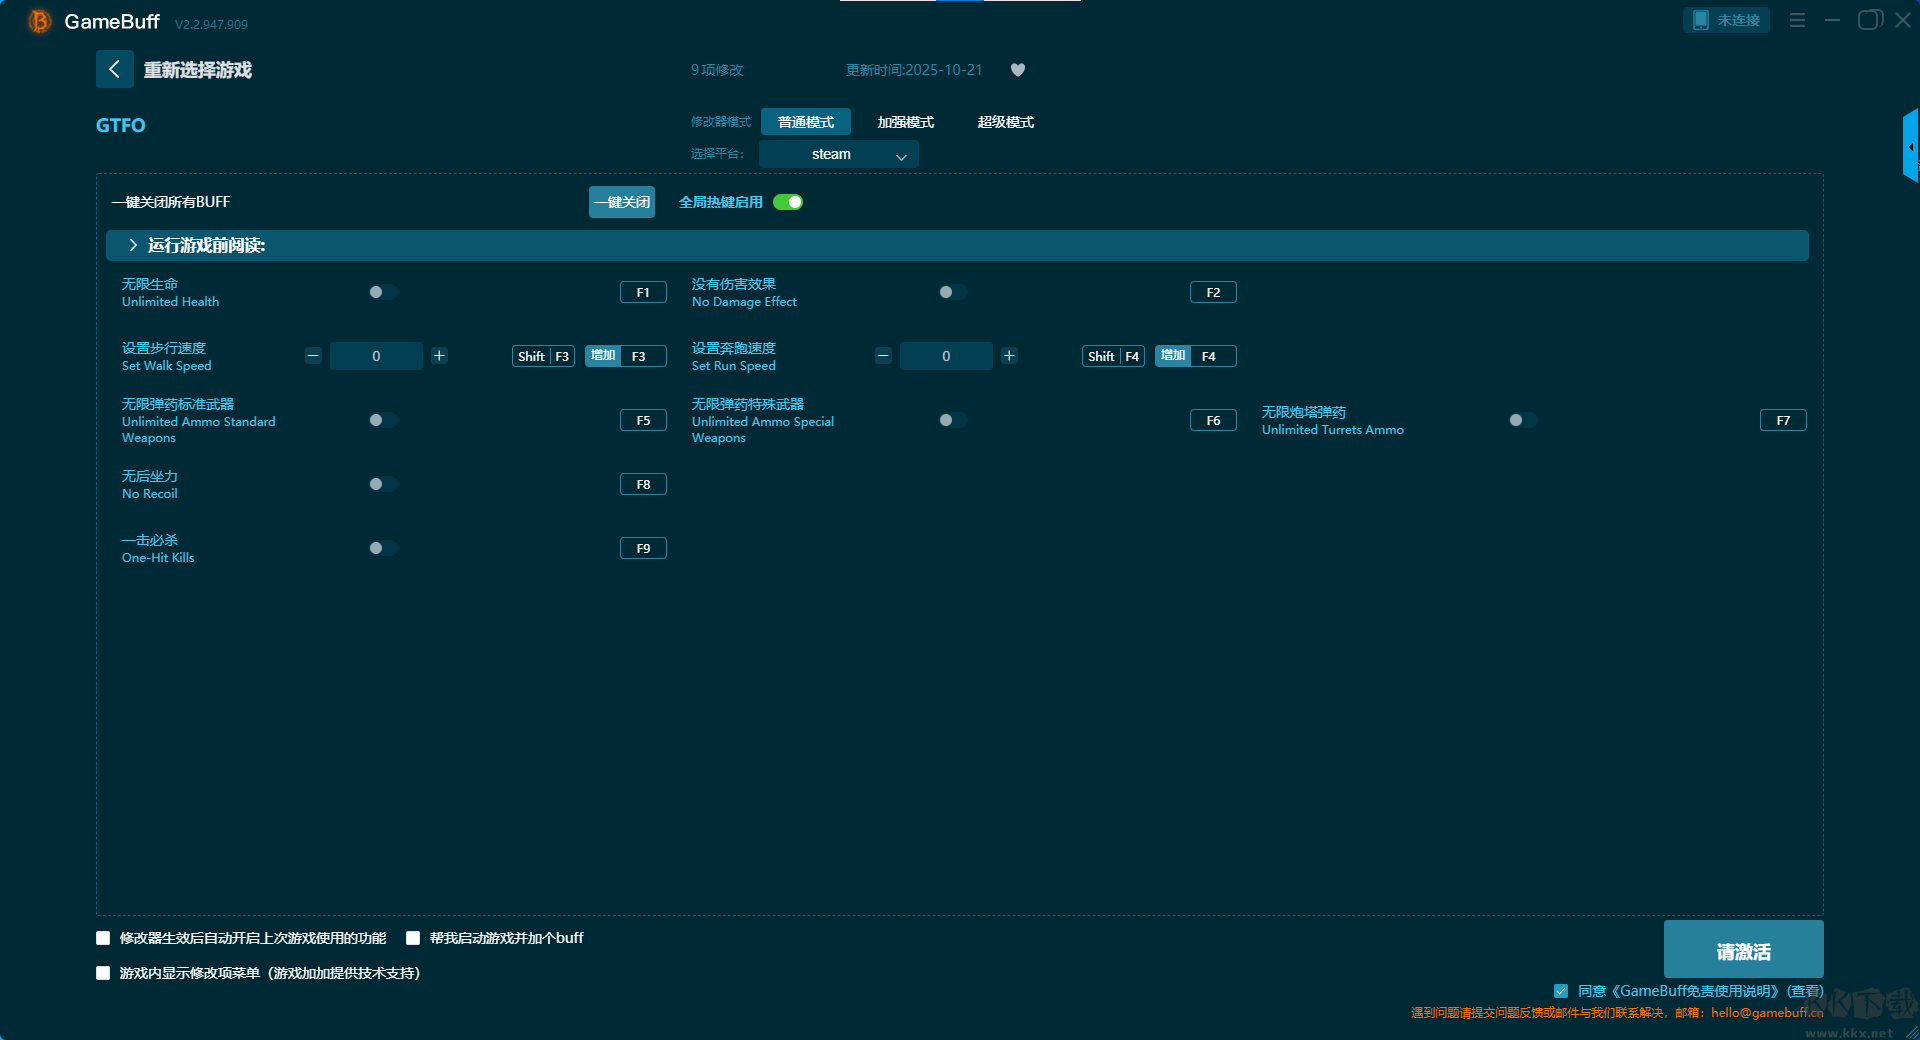Viewport: 1920px width, 1040px height.
Task: Enable the Unlimited Health toggle
Action: [382, 292]
